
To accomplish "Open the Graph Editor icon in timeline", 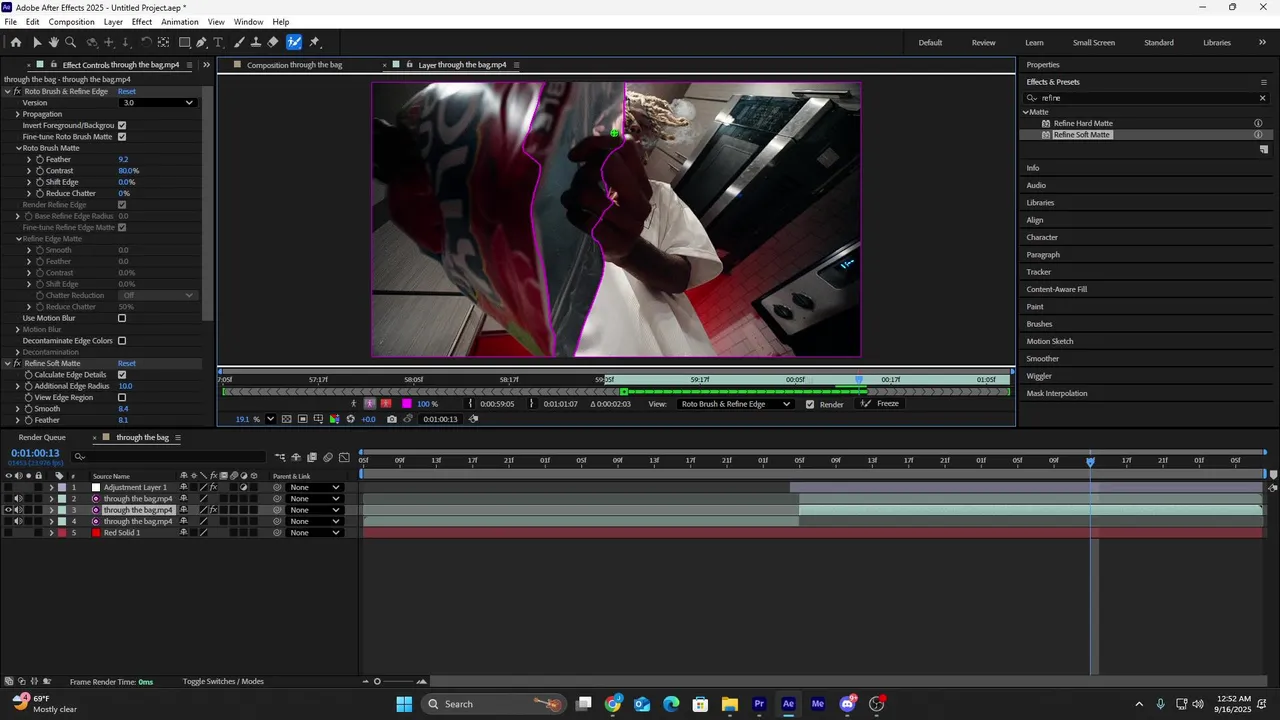I will [x=344, y=457].
